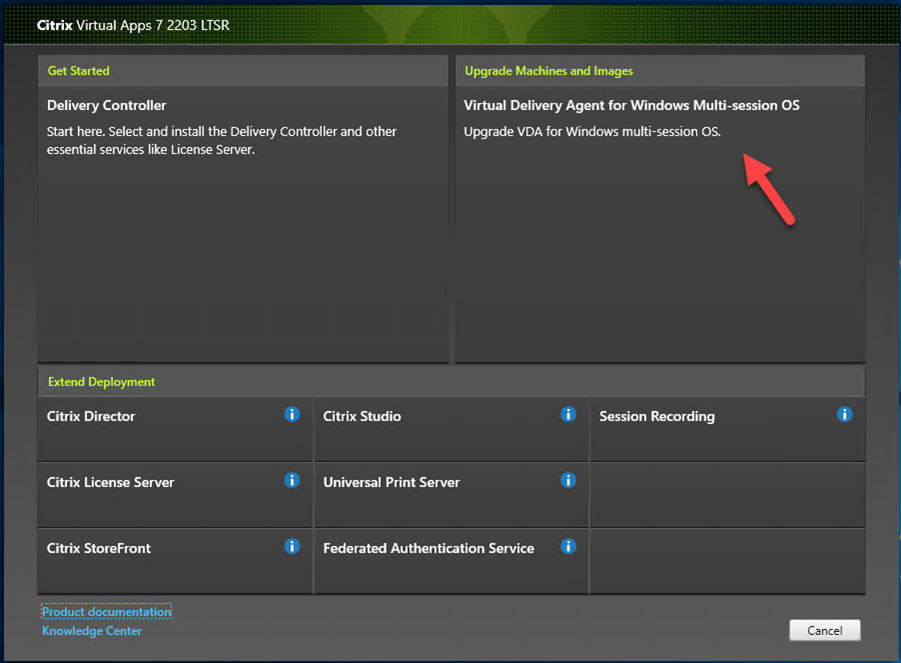The image size is (901, 663).
Task: Open Federated Authentication Service info icon
Action: (x=568, y=546)
